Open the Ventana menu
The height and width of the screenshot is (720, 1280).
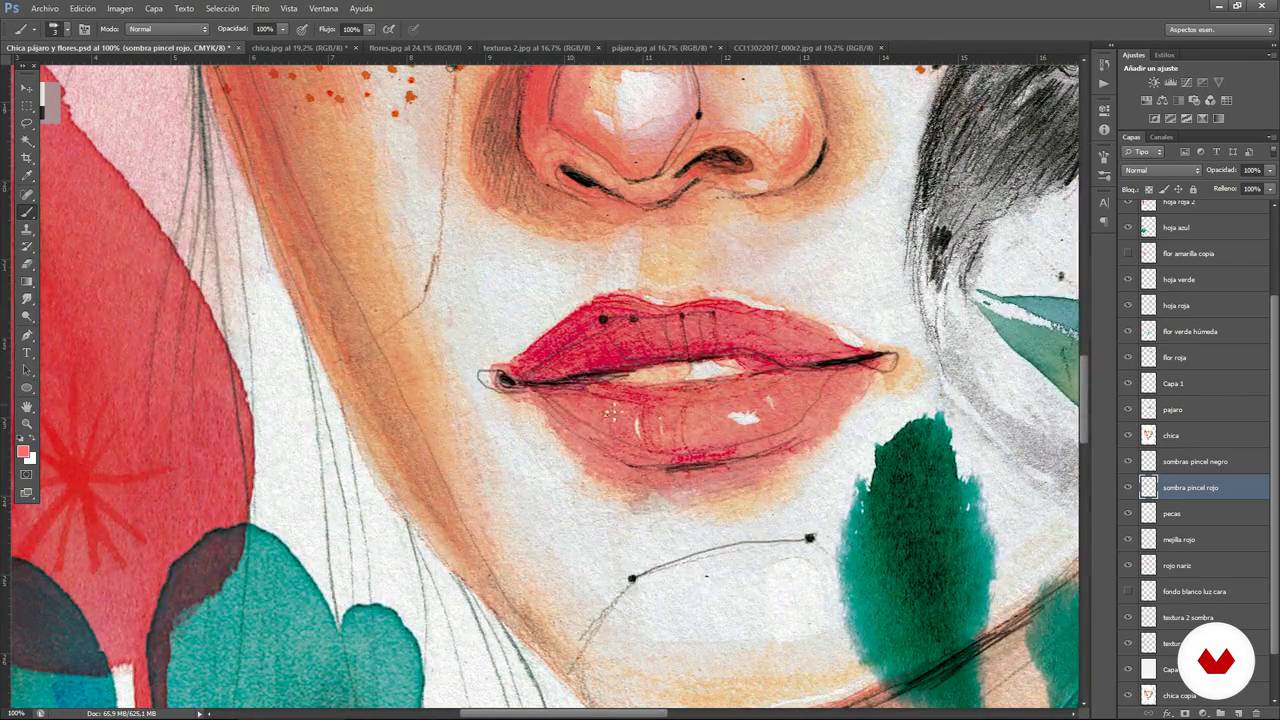point(323,8)
